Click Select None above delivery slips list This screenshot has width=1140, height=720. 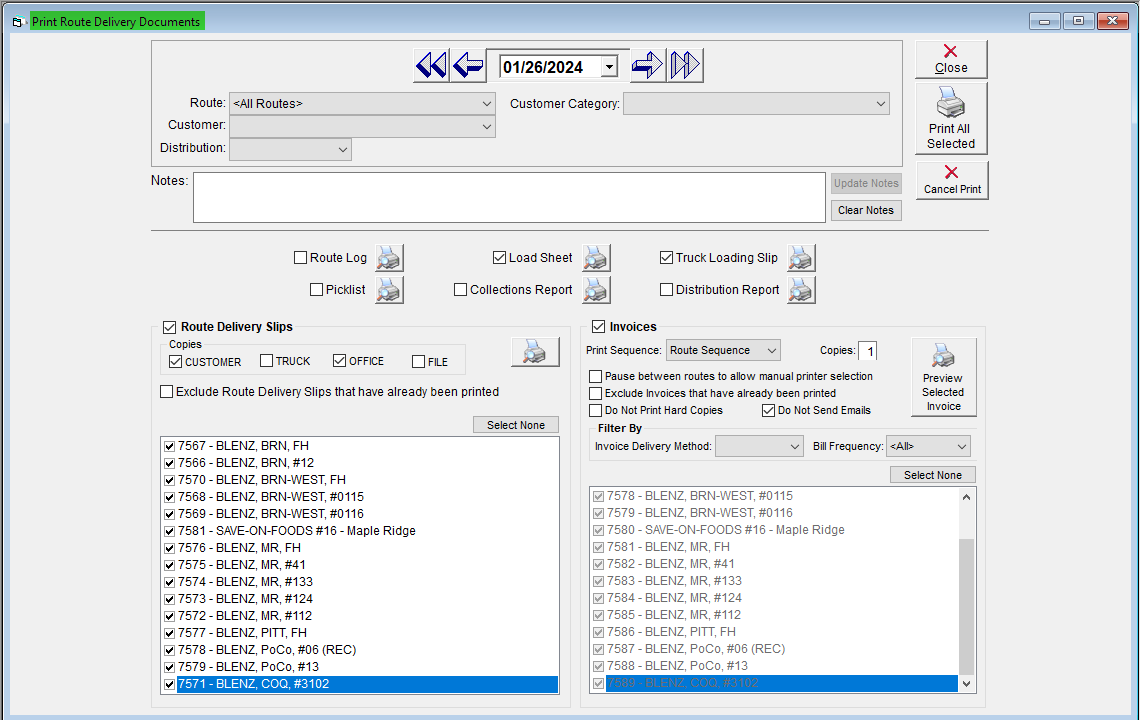click(x=516, y=425)
